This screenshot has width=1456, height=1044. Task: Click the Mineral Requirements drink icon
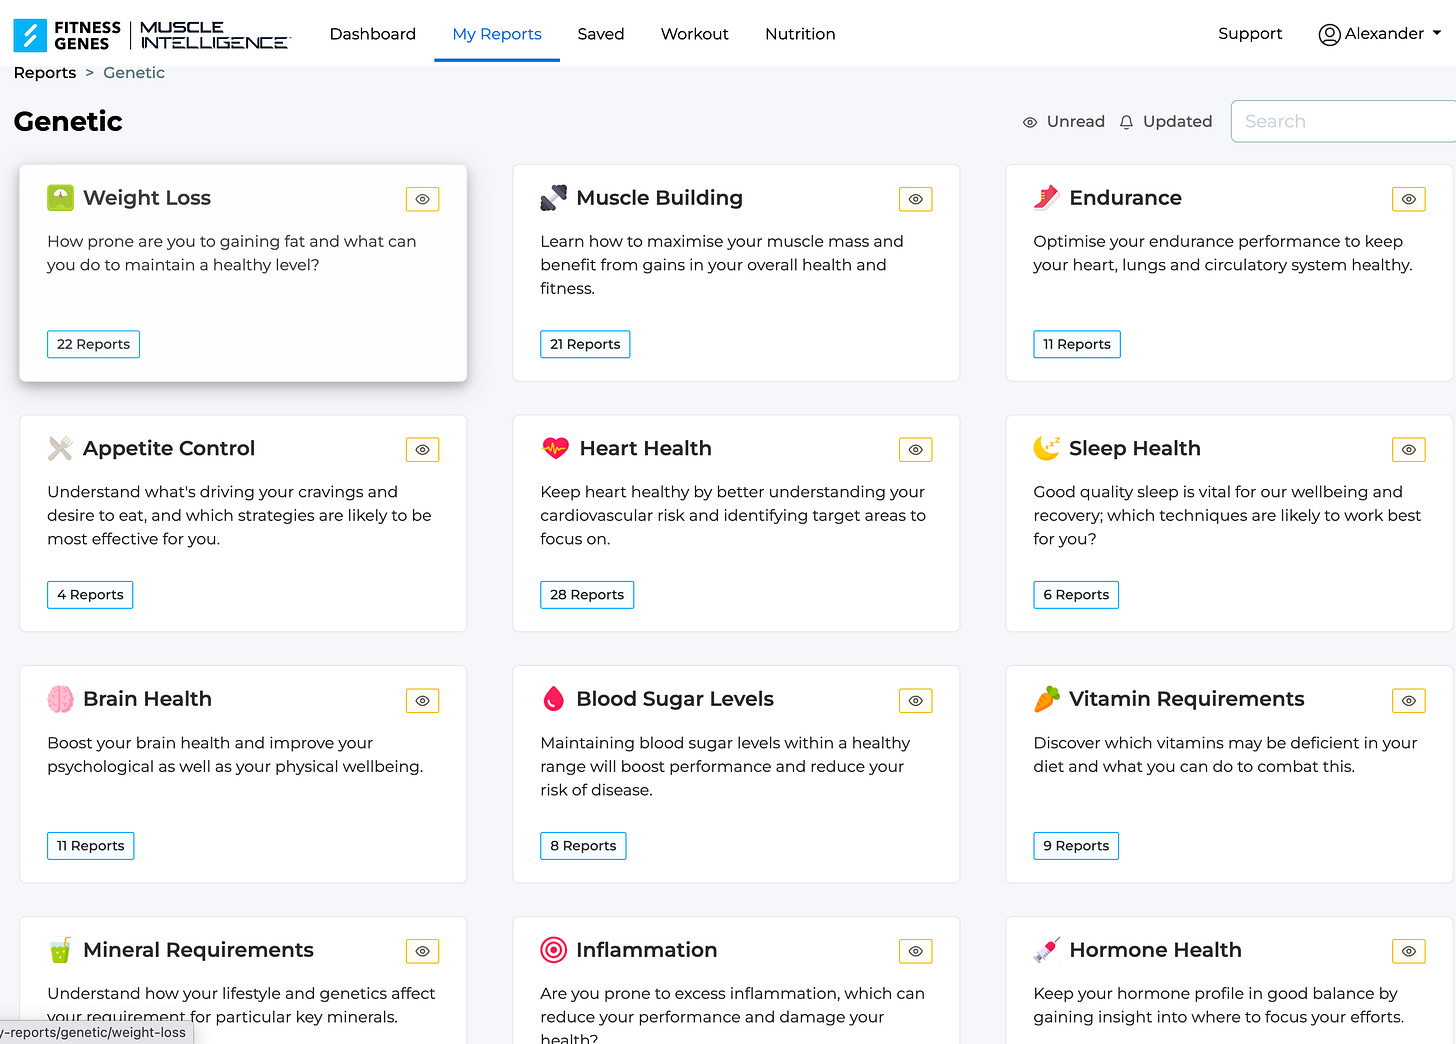60,950
